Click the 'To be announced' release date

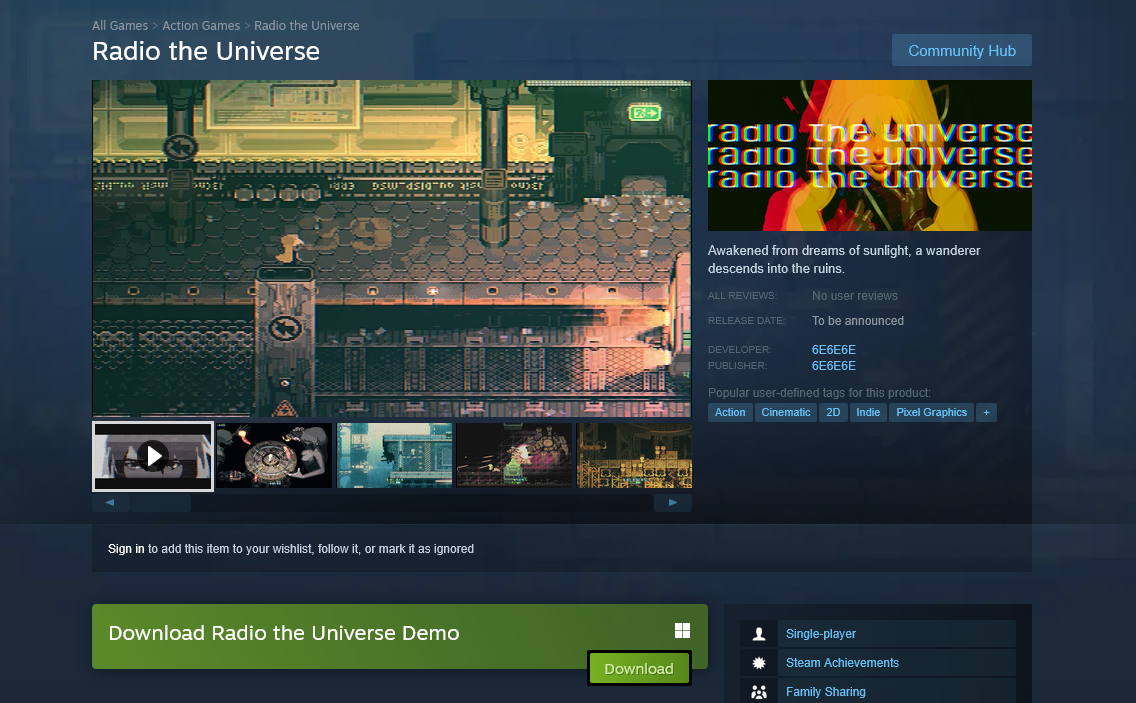[857, 321]
